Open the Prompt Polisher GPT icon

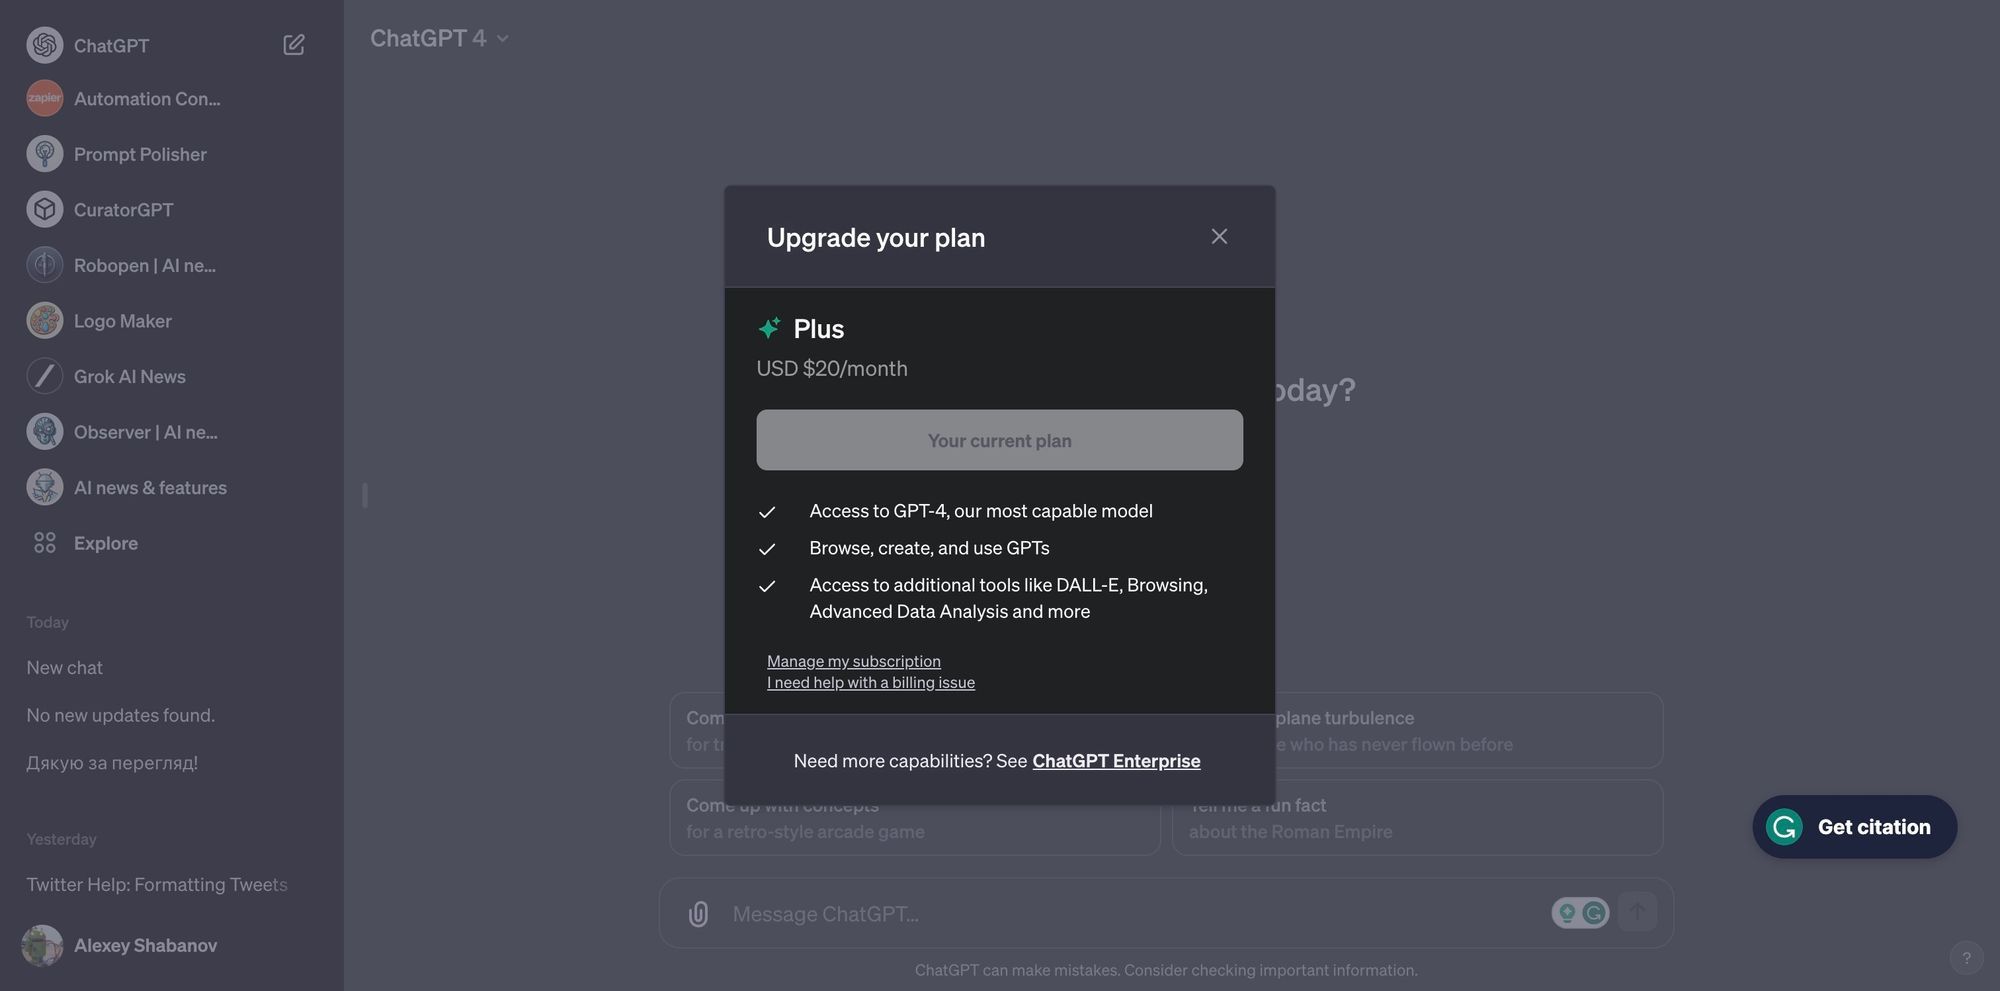(x=44, y=153)
